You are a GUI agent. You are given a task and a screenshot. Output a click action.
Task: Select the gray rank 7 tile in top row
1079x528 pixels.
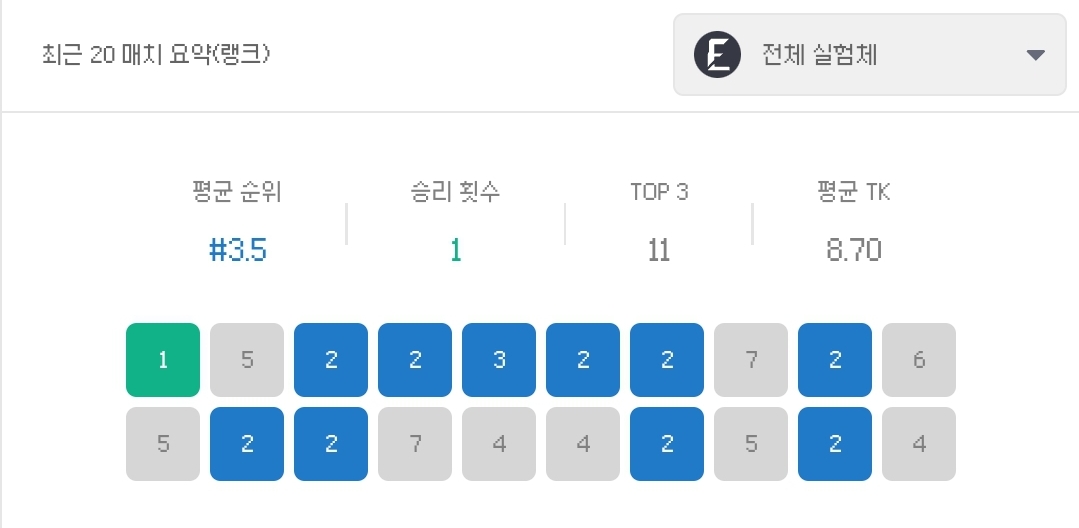[x=751, y=360]
